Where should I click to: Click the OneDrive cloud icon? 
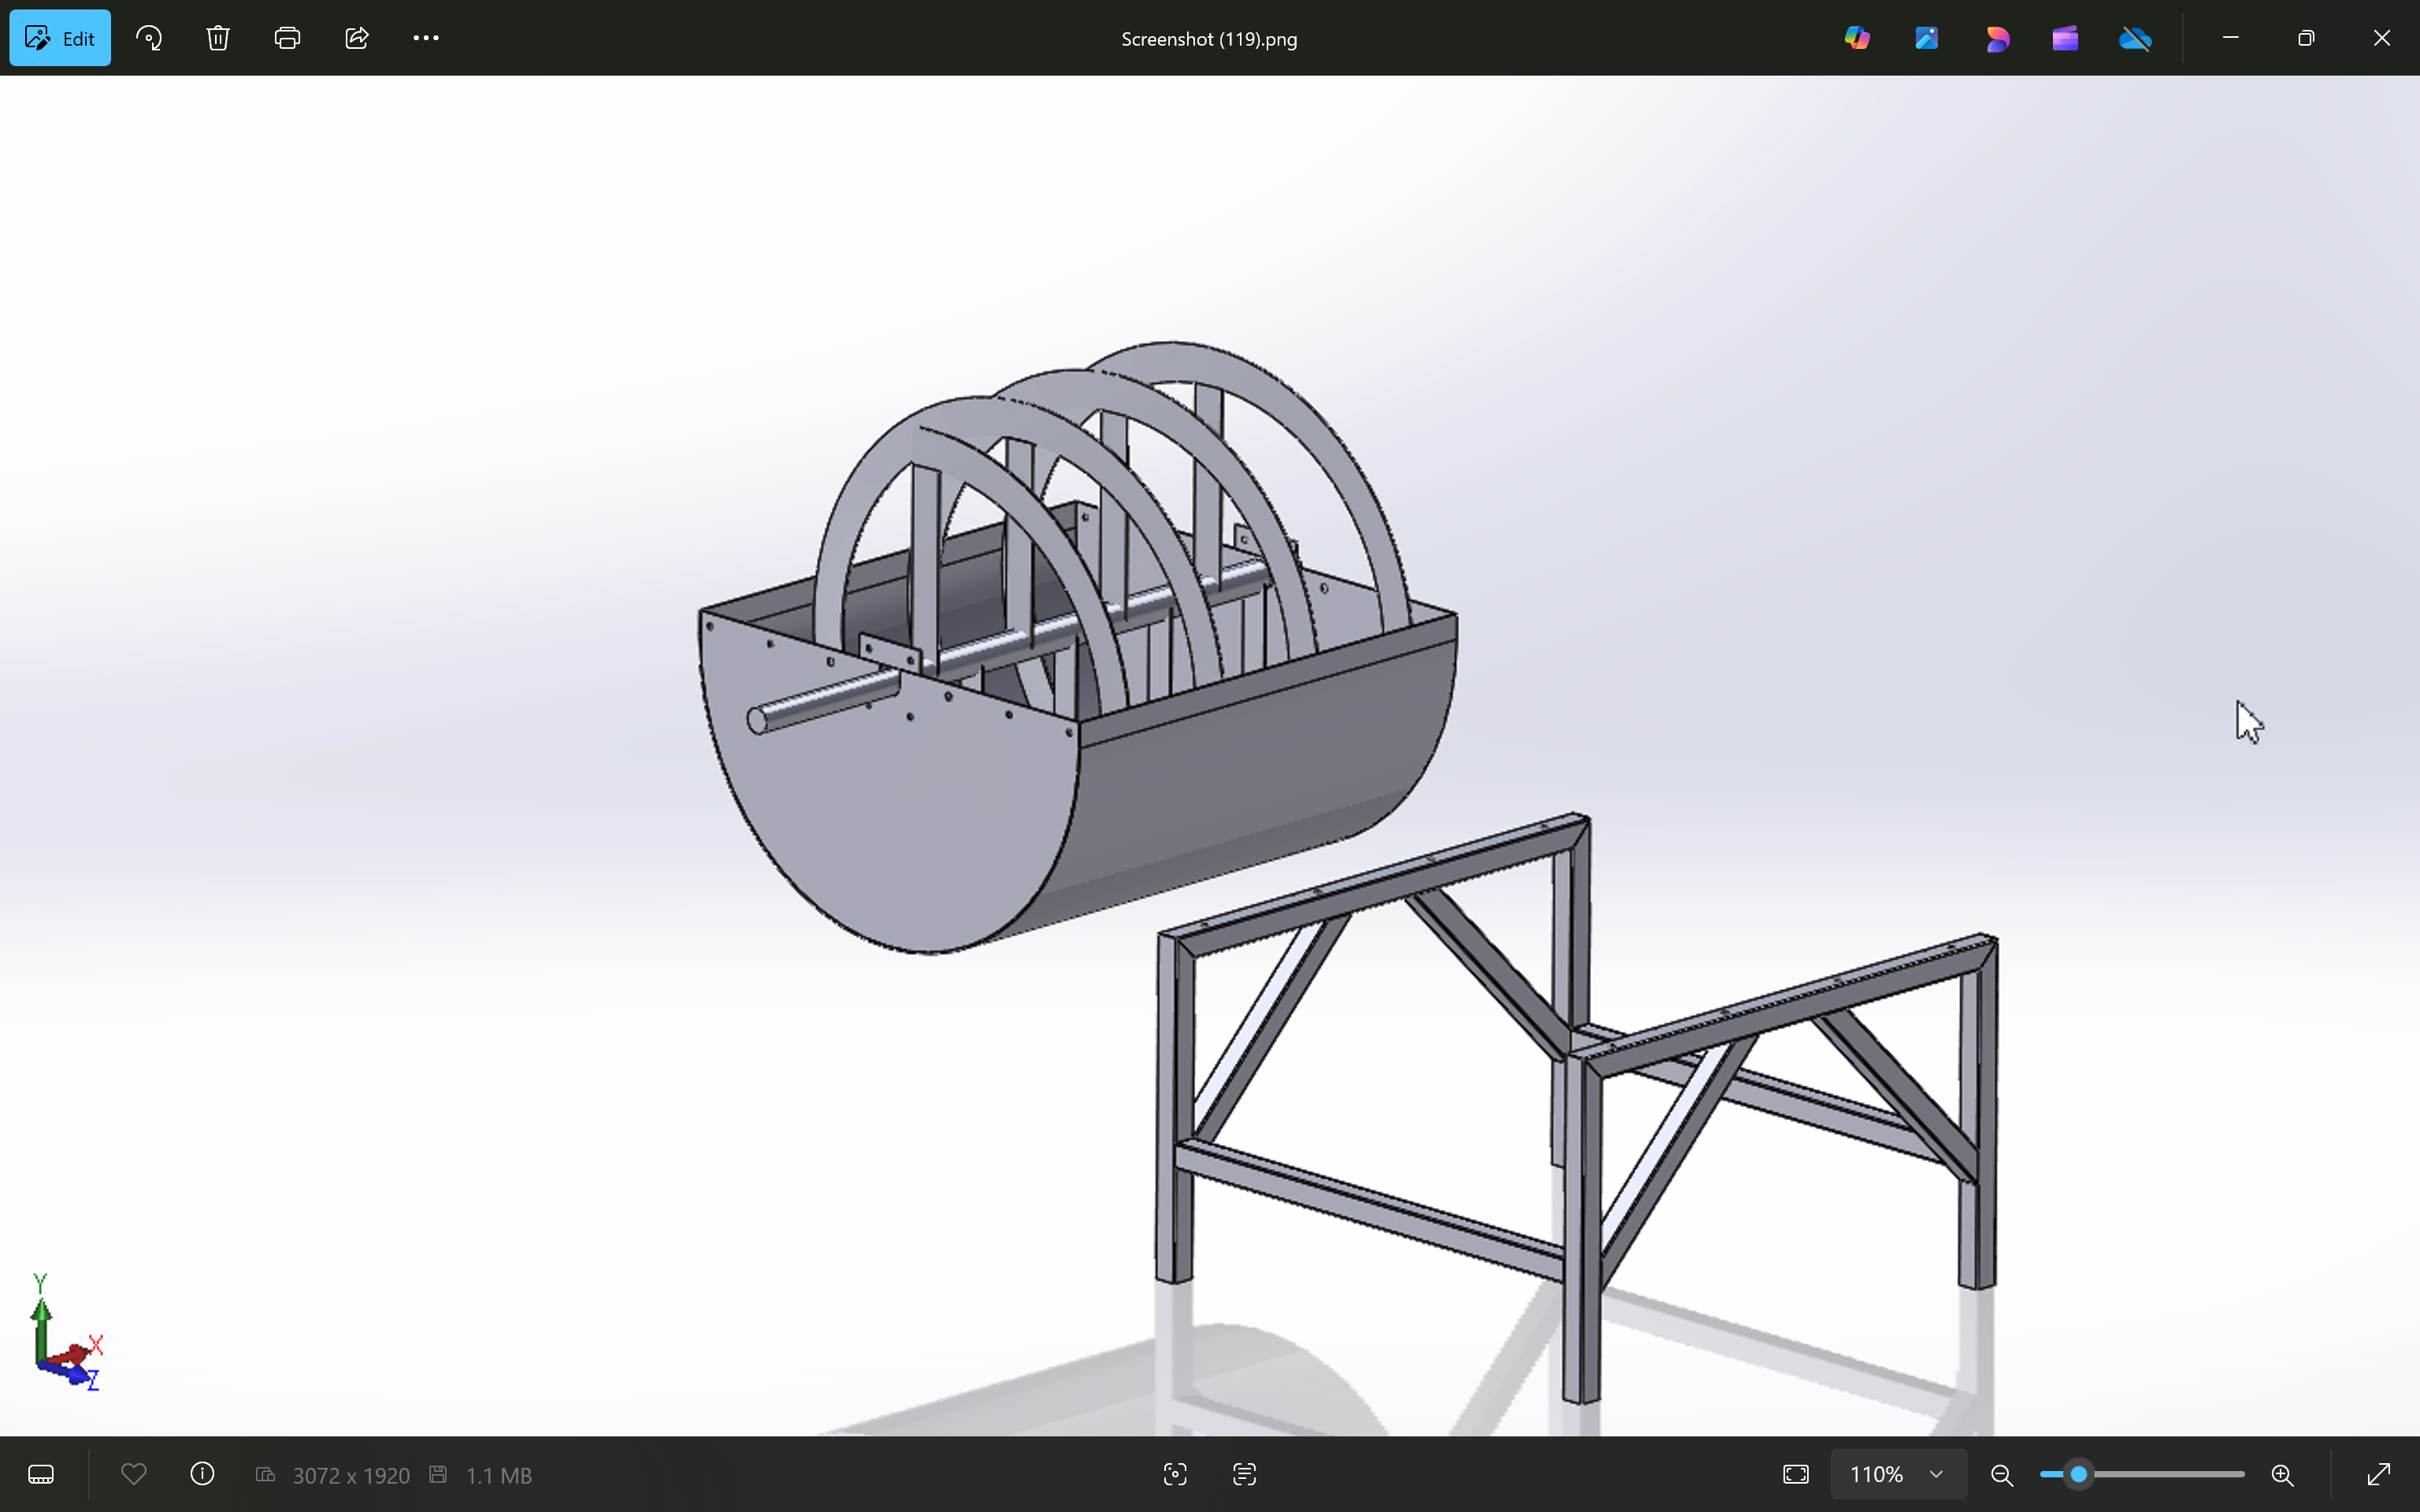[x=2135, y=38]
